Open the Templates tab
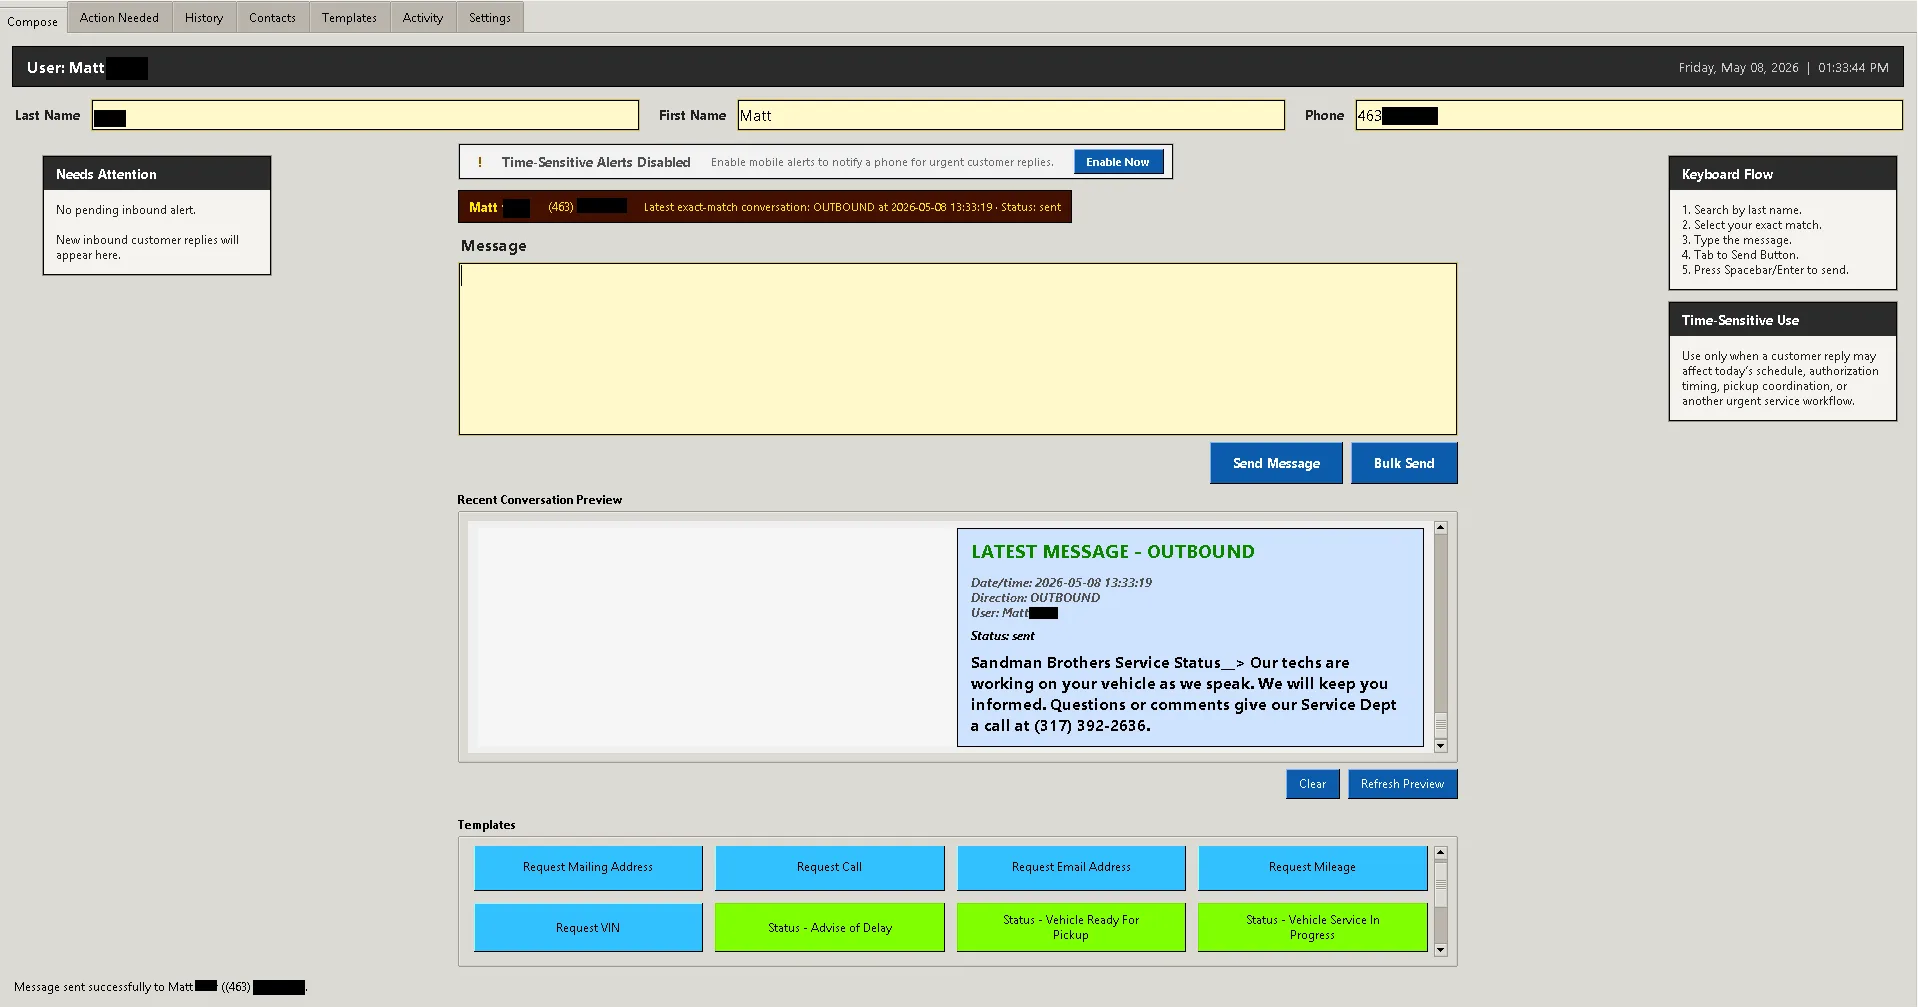Image resolution: width=1918 pixels, height=1008 pixels. coord(349,18)
